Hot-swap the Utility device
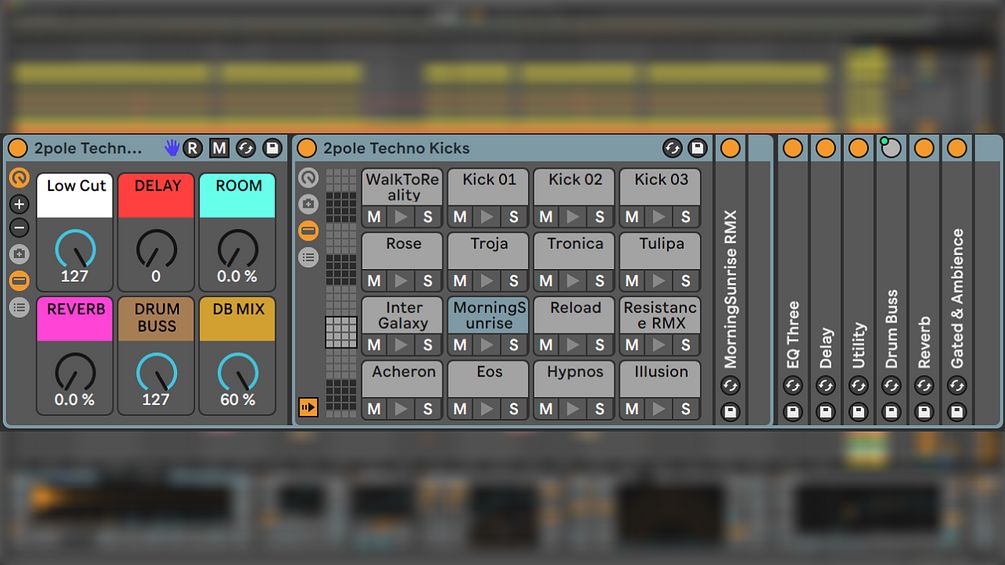This screenshot has height=565, width=1005. [858, 386]
